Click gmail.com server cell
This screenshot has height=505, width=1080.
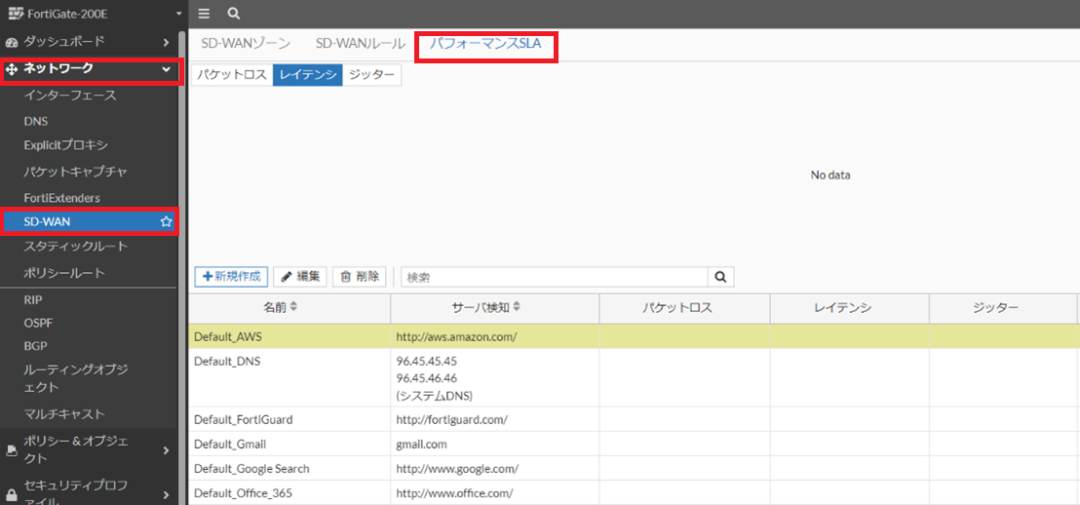(x=422, y=444)
